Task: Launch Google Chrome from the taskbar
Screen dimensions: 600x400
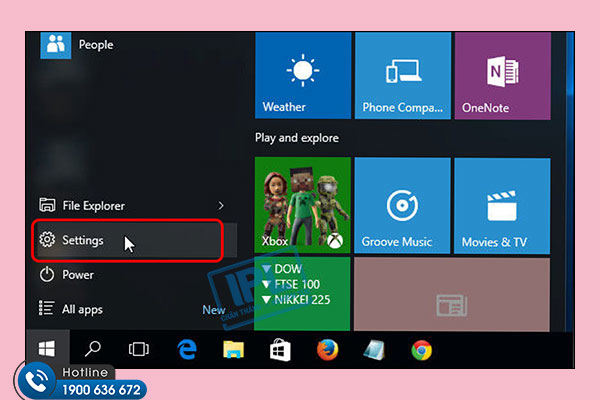Action: [x=422, y=350]
